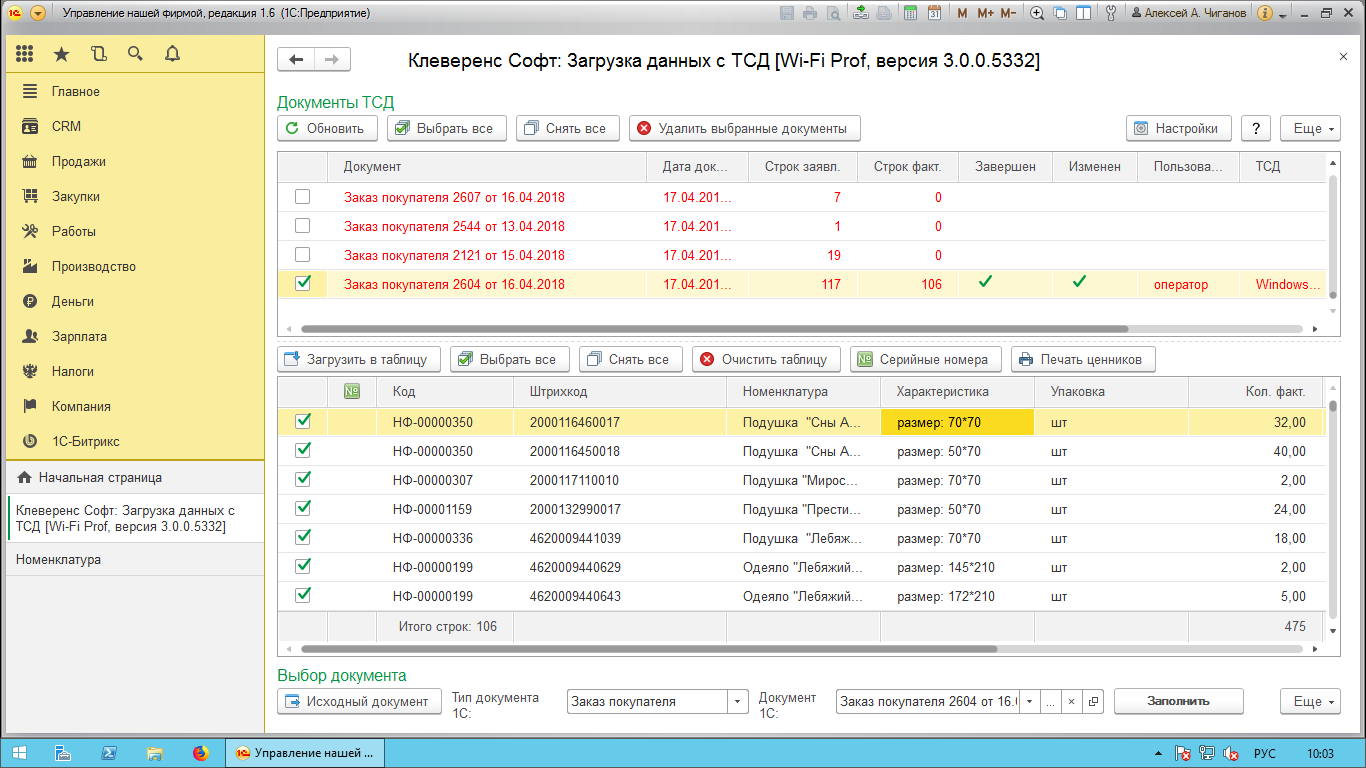Expand the Документ 1С dropdown arrow
Screen dimensions: 1366x768
click(1029, 701)
